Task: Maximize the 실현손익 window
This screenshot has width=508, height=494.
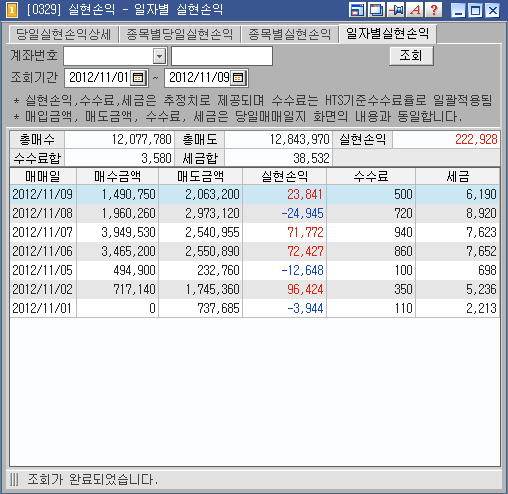Action: pyautogui.click(x=475, y=10)
